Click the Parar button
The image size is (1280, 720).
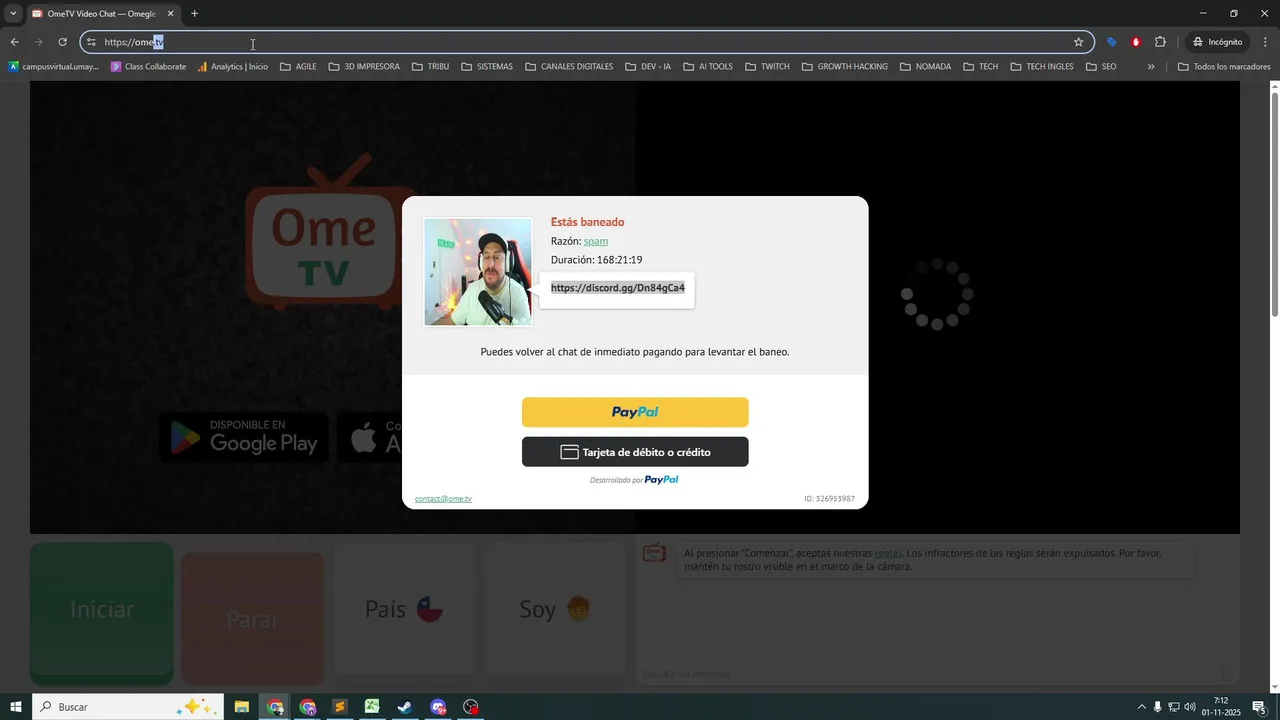[252, 619]
